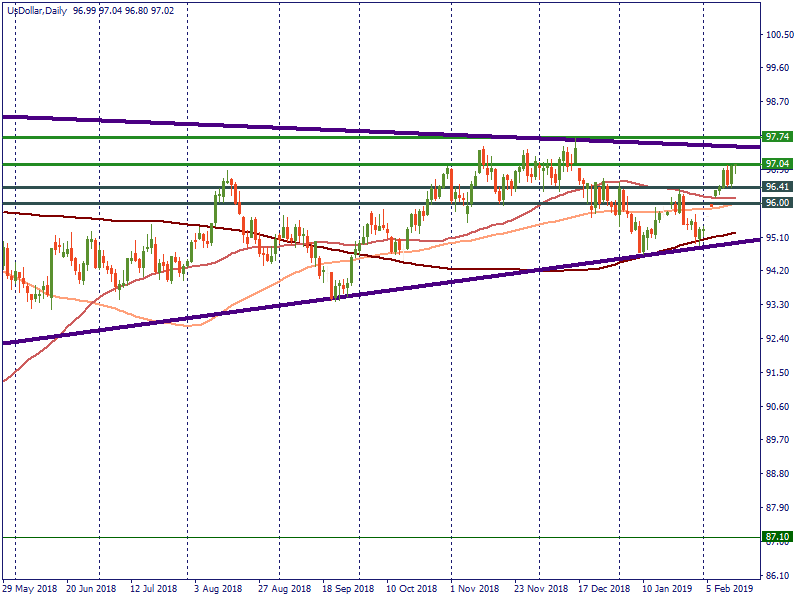Click the 92.40 value on price axis
Screen dimensions: 800x600
coord(778,339)
